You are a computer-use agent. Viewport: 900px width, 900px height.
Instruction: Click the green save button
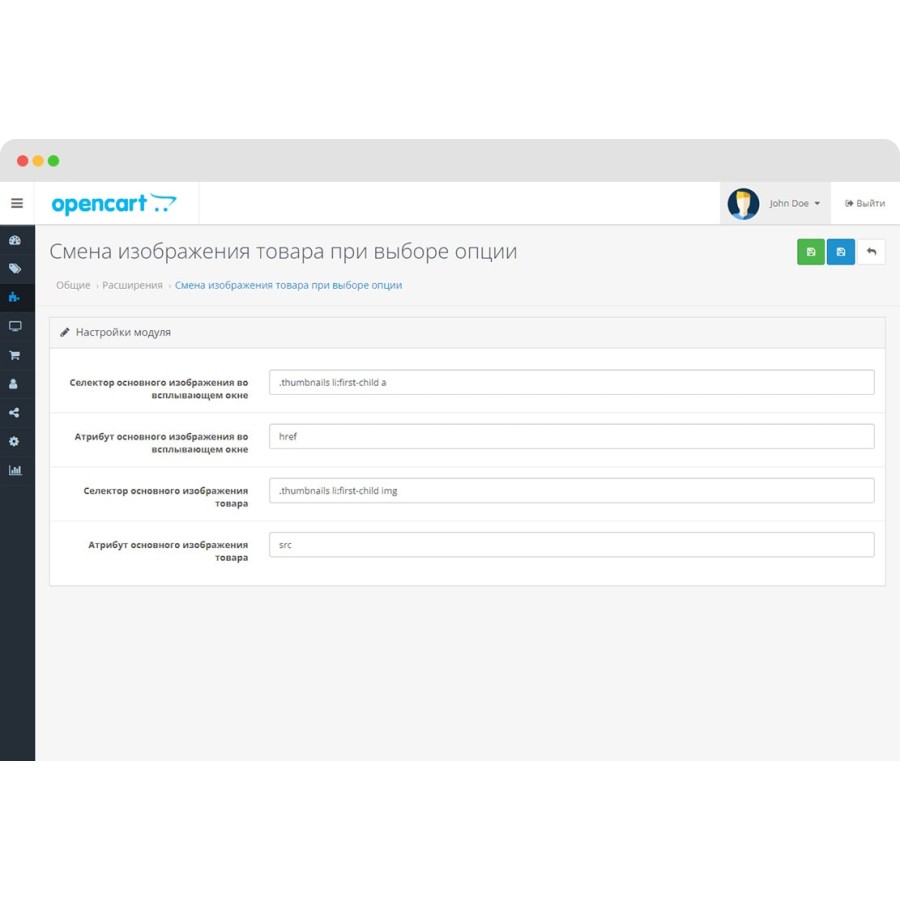click(x=811, y=252)
